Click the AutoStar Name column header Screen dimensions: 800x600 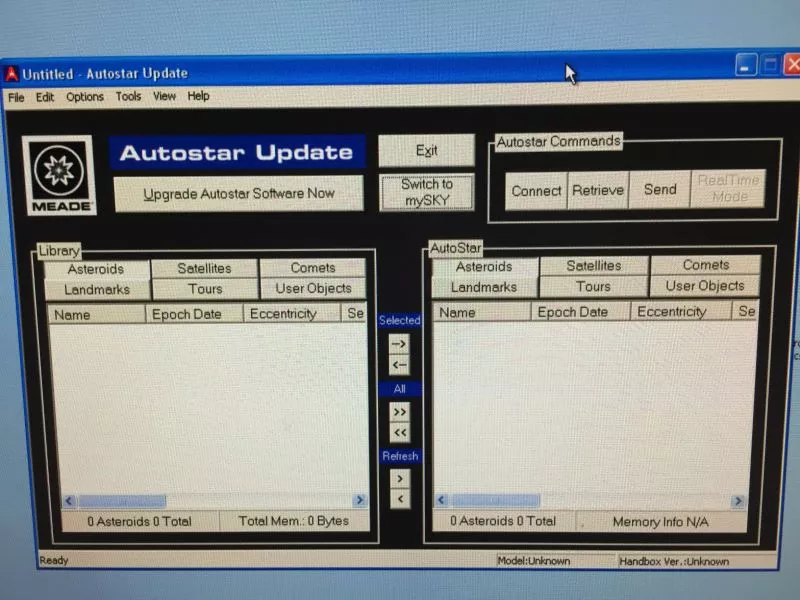(482, 312)
